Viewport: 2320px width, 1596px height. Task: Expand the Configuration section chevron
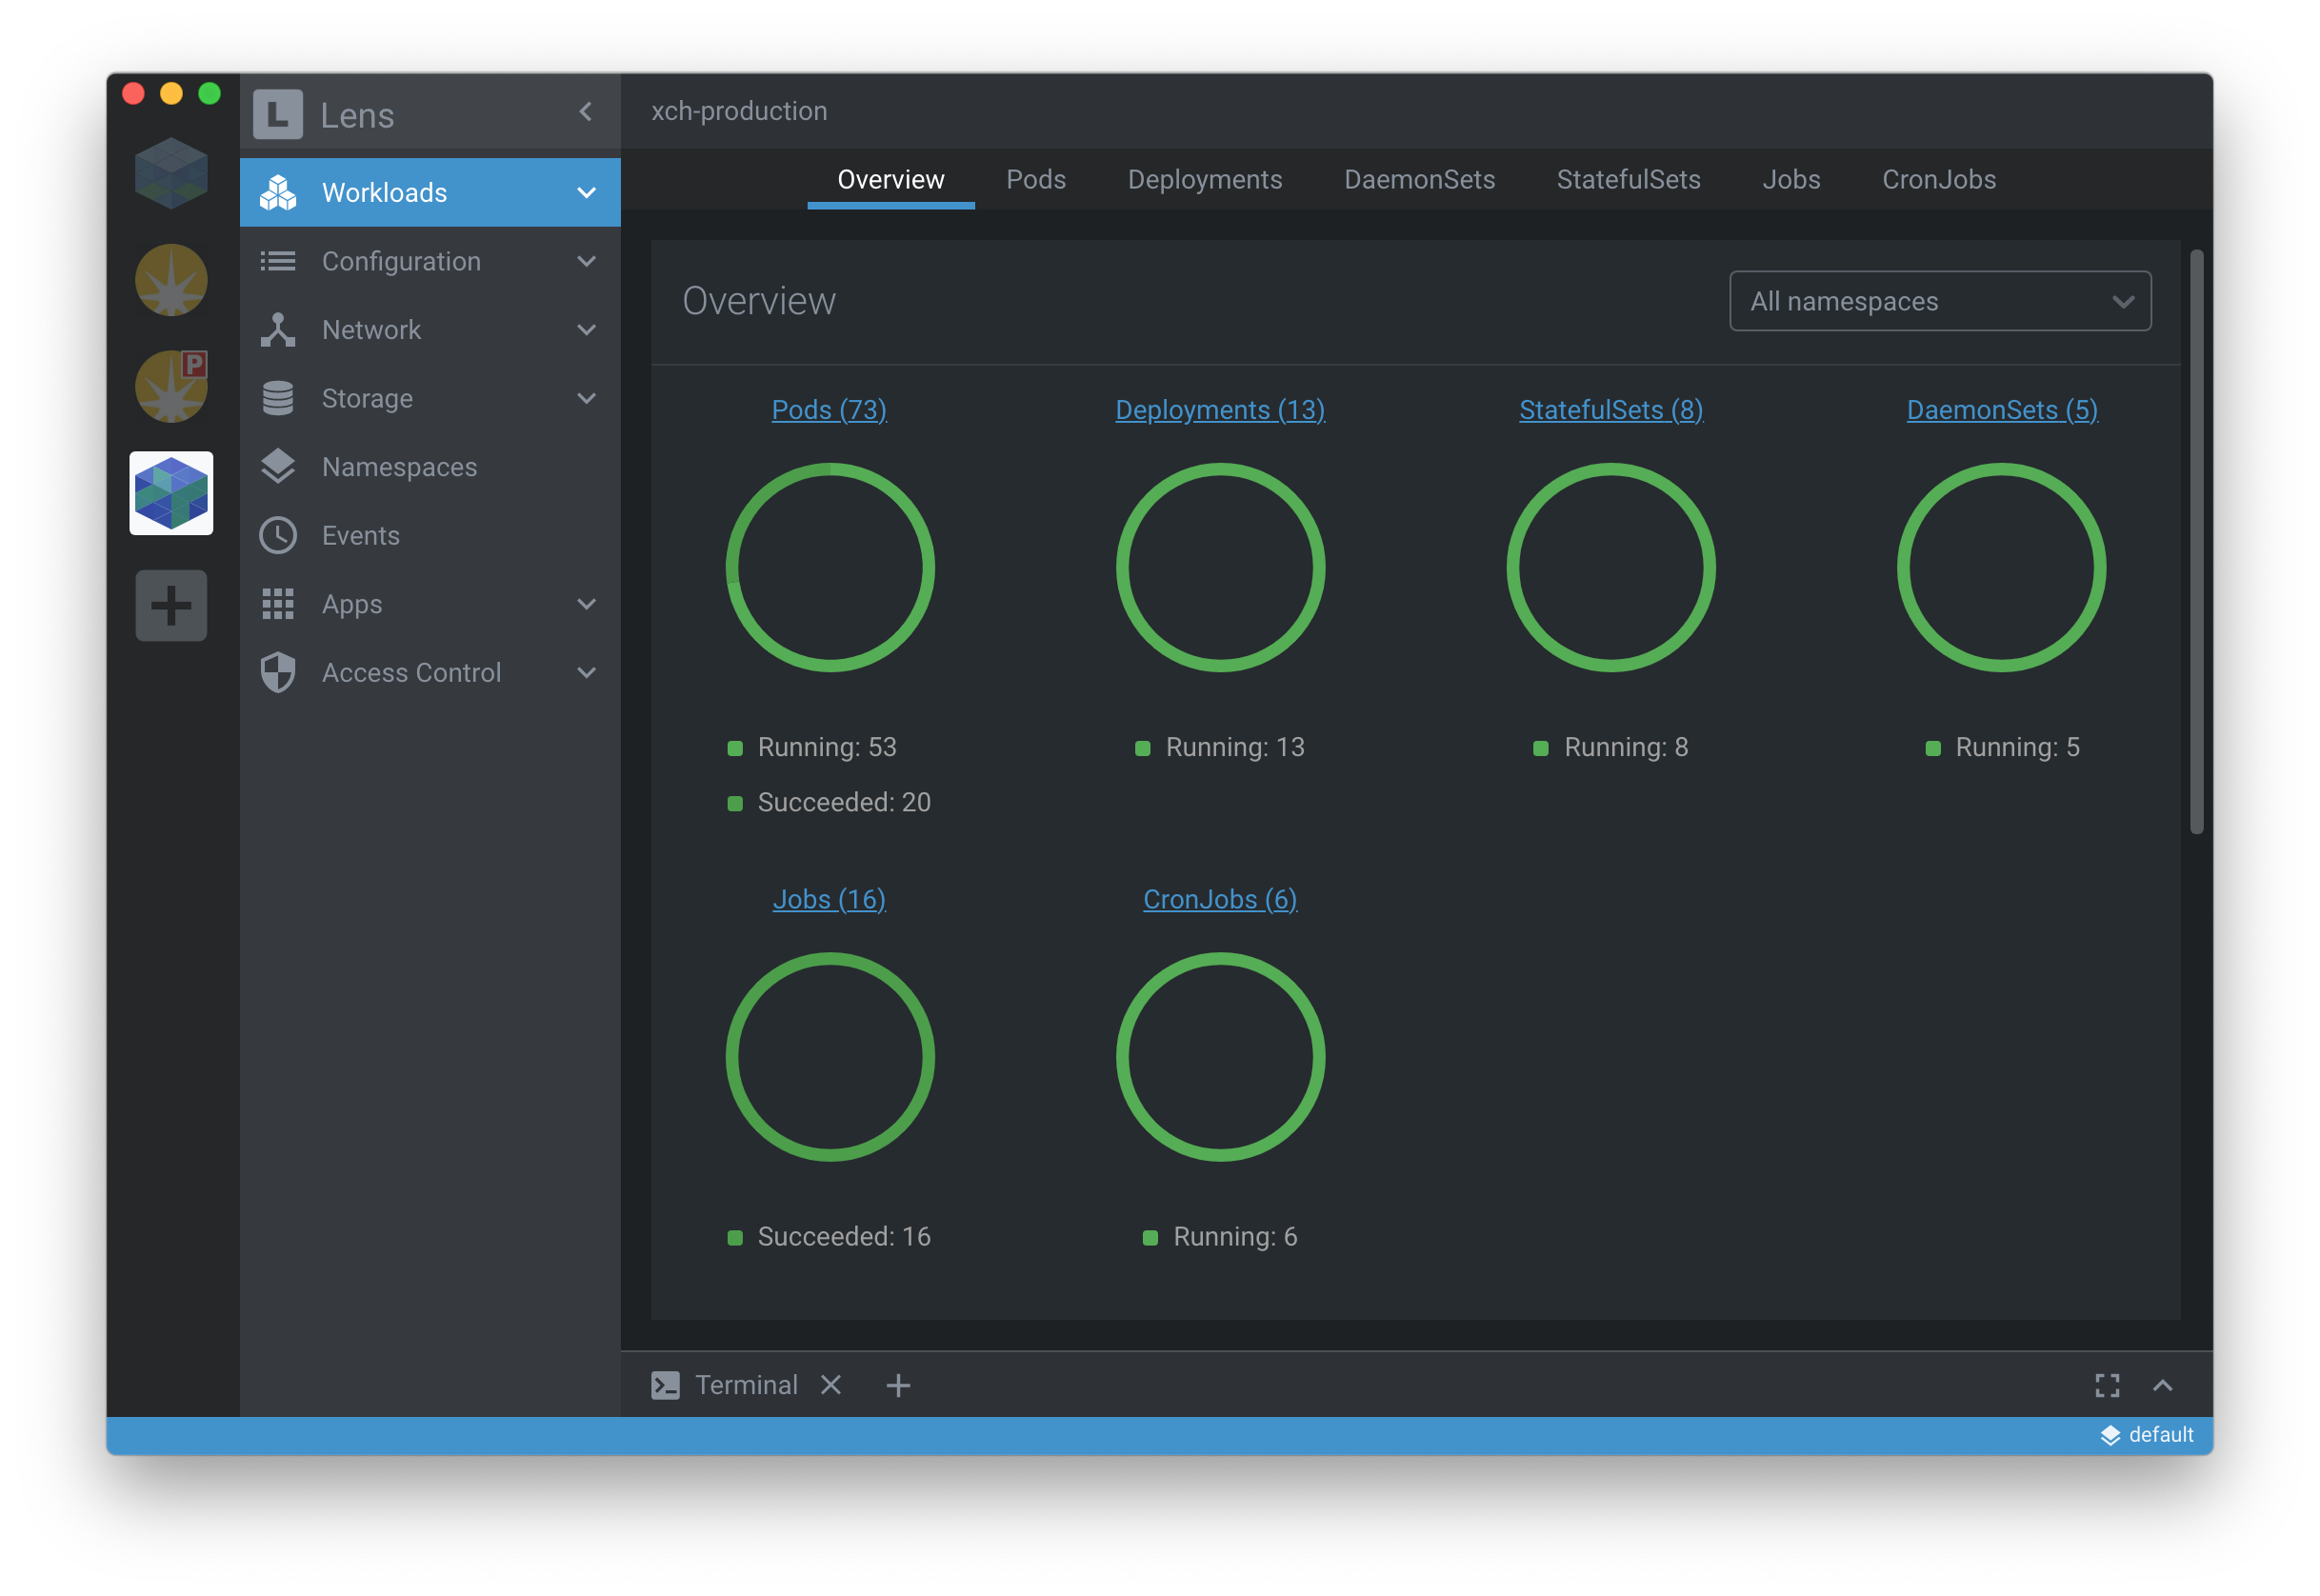[x=587, y=261]
